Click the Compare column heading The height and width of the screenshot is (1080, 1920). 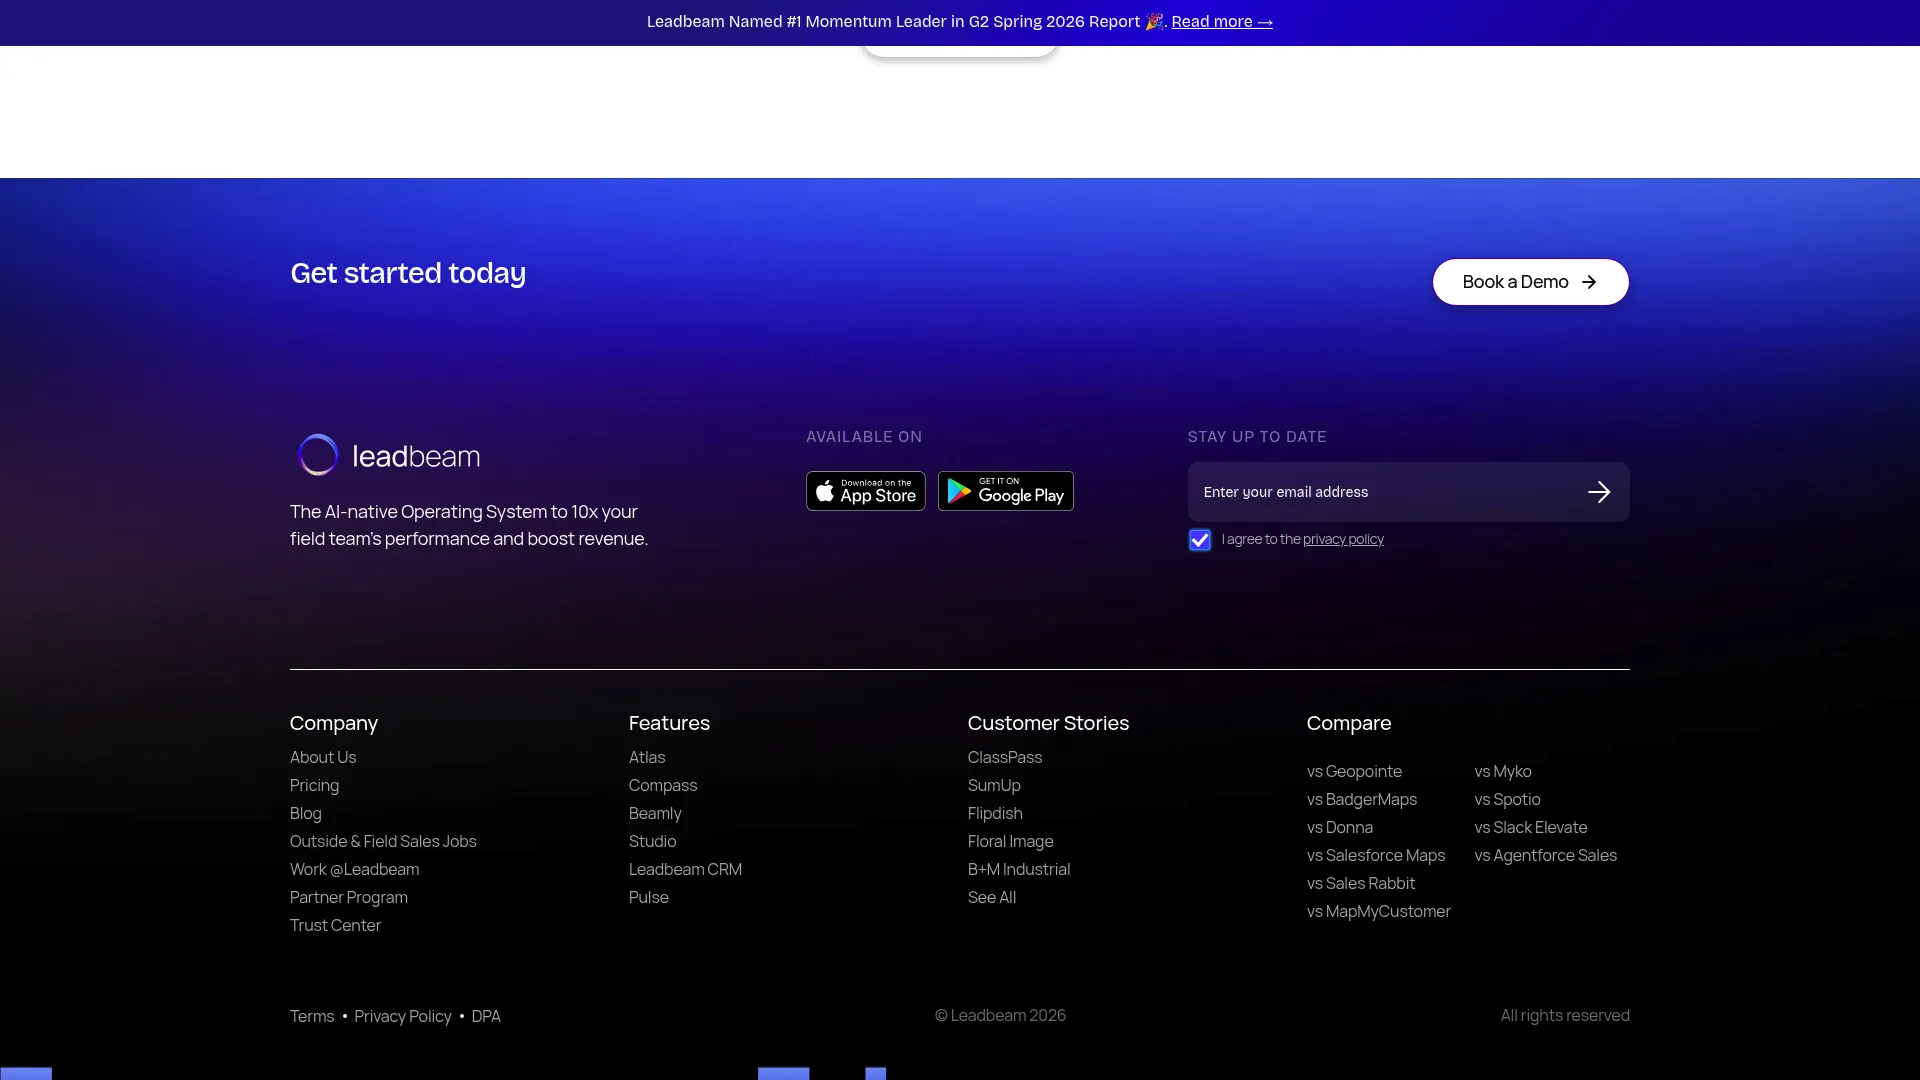1349,723
